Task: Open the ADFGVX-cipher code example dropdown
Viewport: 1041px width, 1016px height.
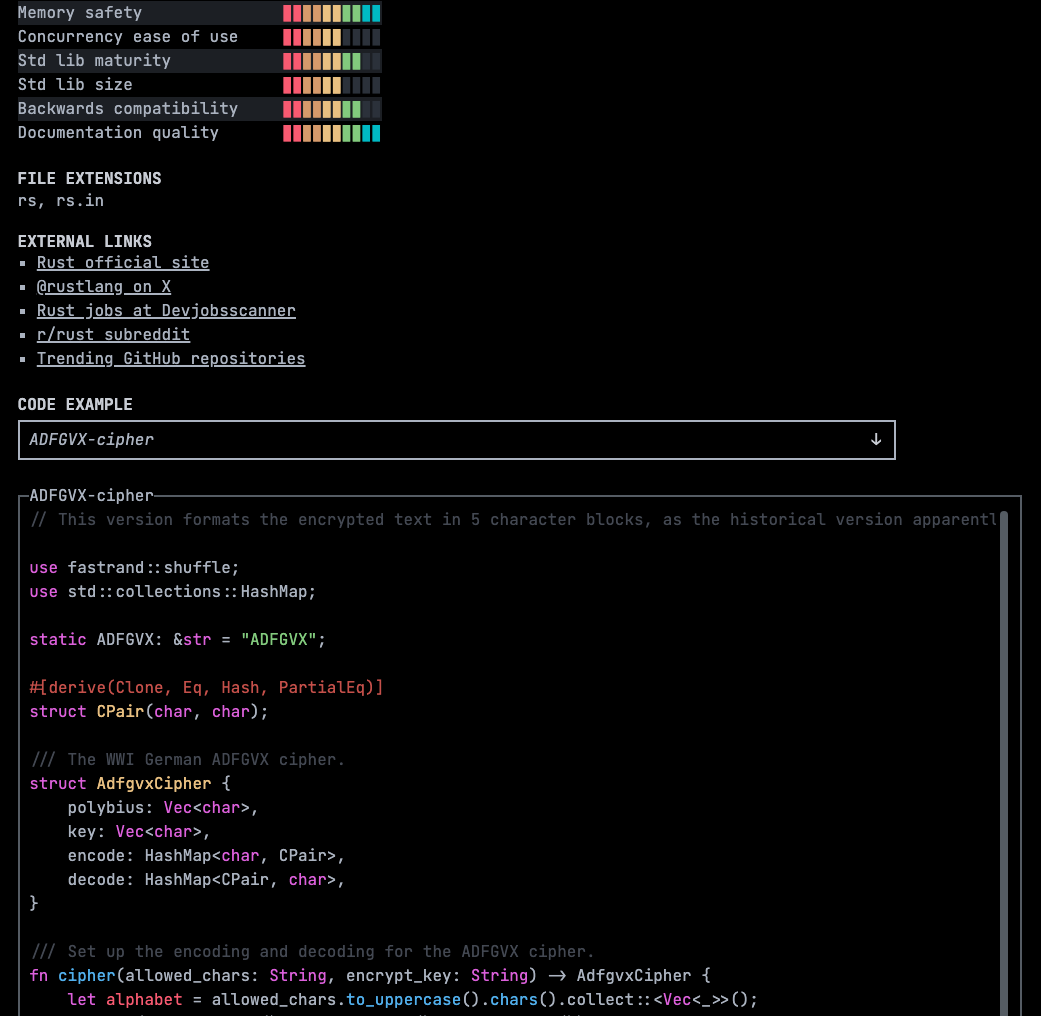Action: tap(457, 440)
